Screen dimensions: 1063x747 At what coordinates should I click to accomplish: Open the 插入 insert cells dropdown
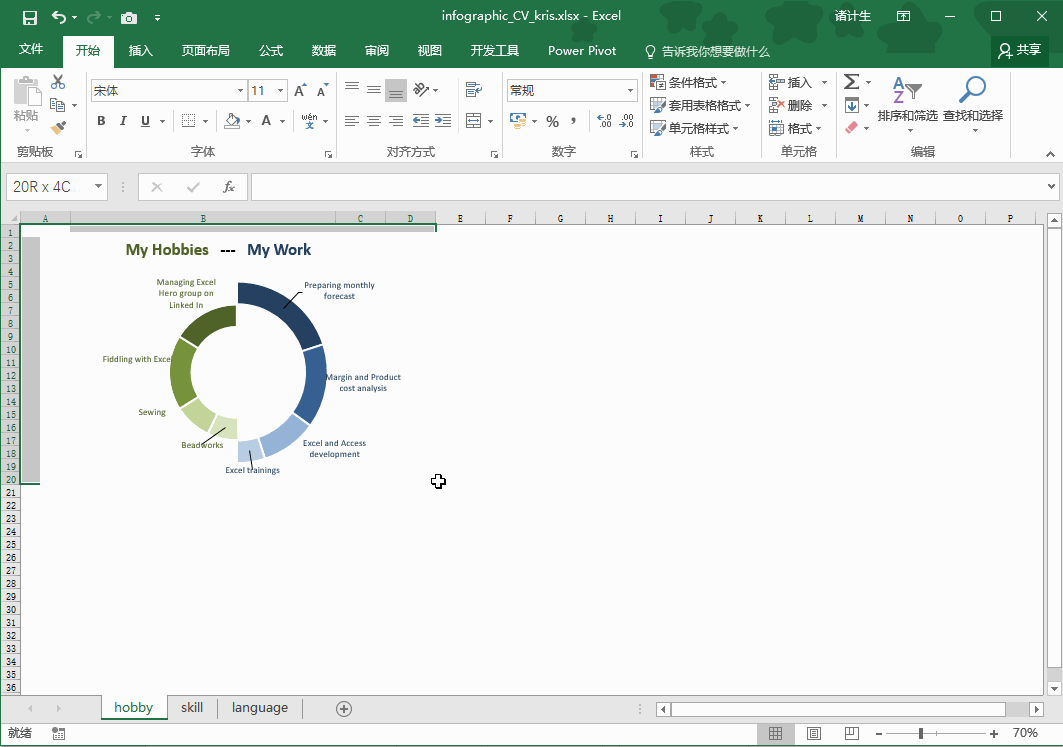(x=824, y=82)
